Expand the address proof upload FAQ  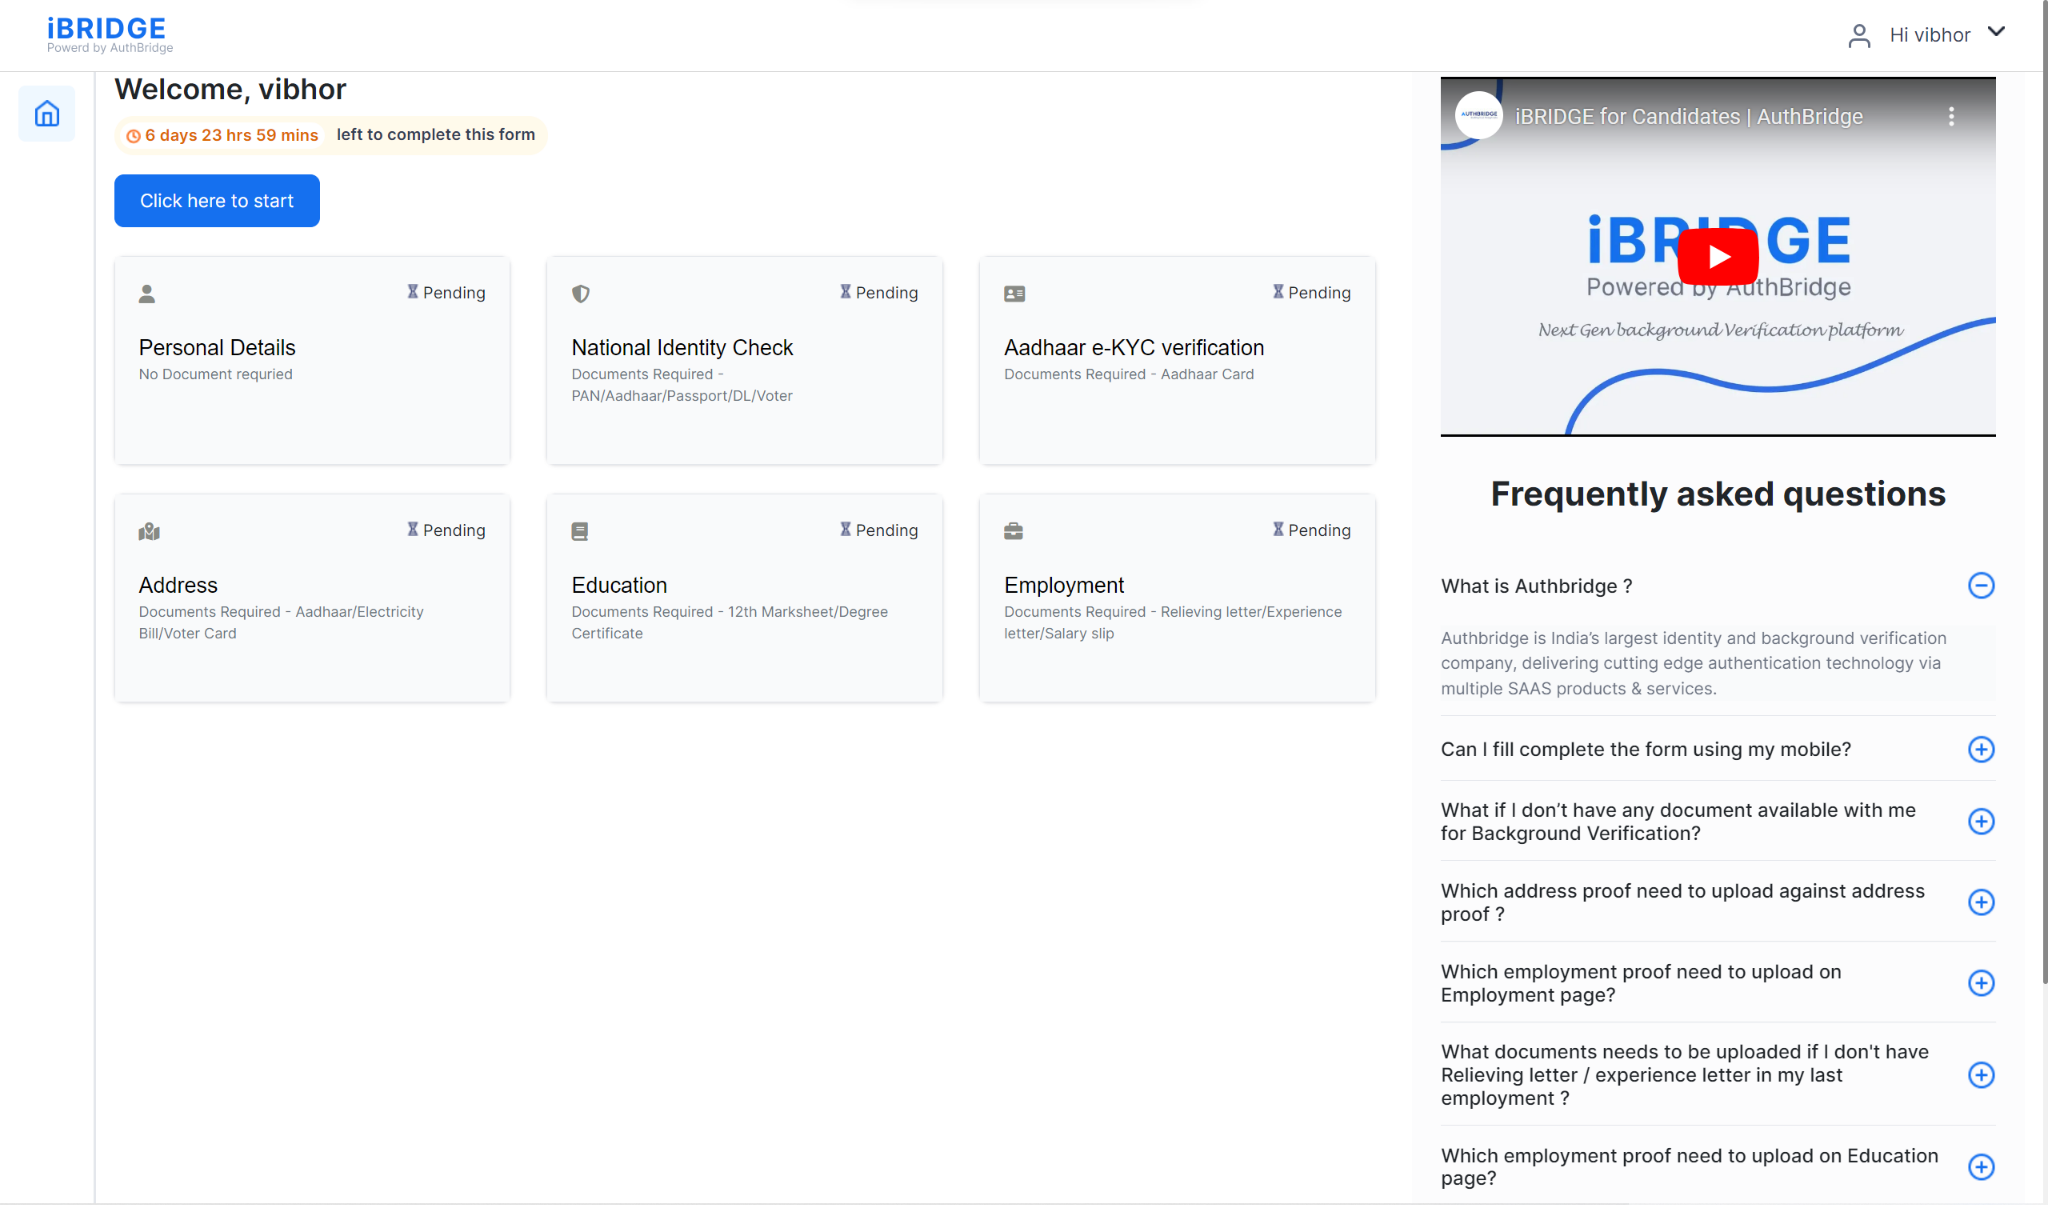point(1981,901)
